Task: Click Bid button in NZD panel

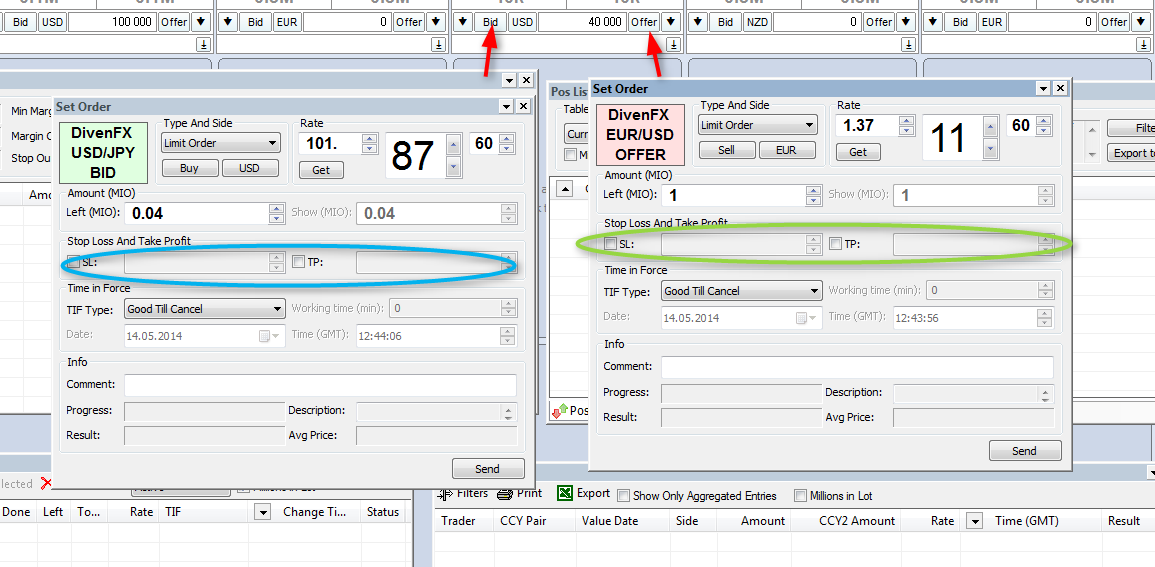Action: [x=726, y=22]
